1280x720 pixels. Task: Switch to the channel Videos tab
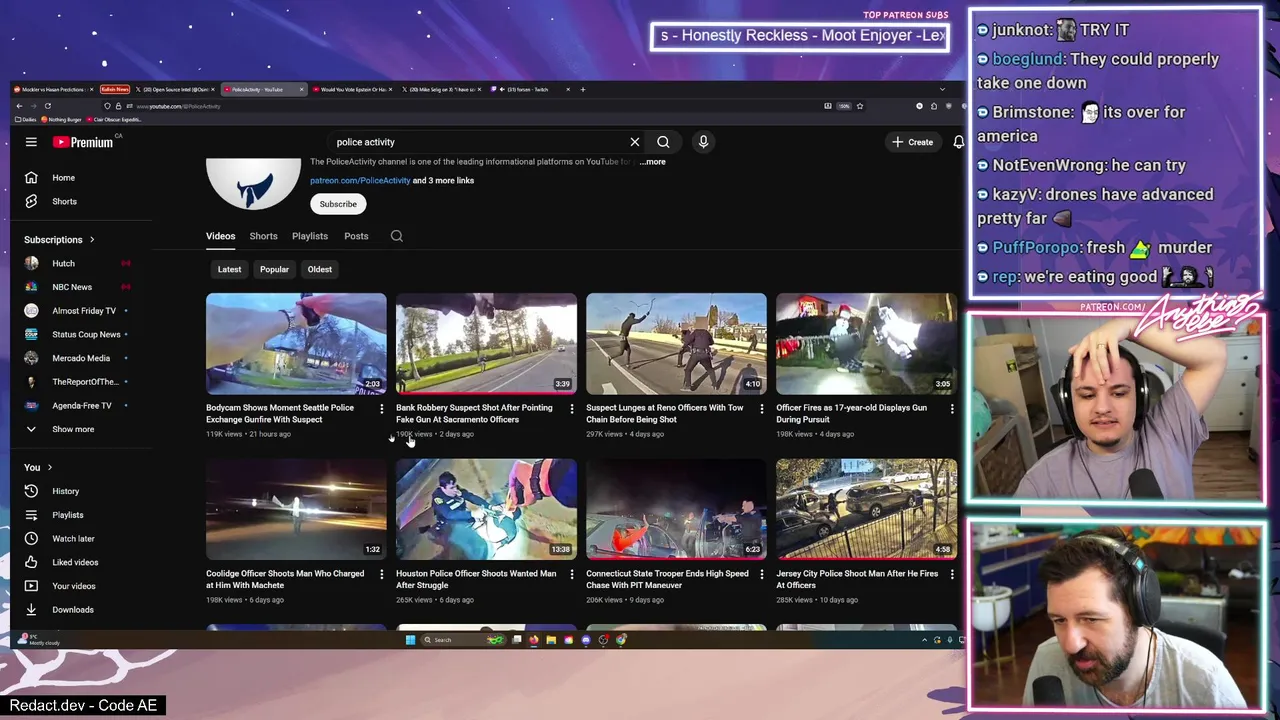(220, 236)
